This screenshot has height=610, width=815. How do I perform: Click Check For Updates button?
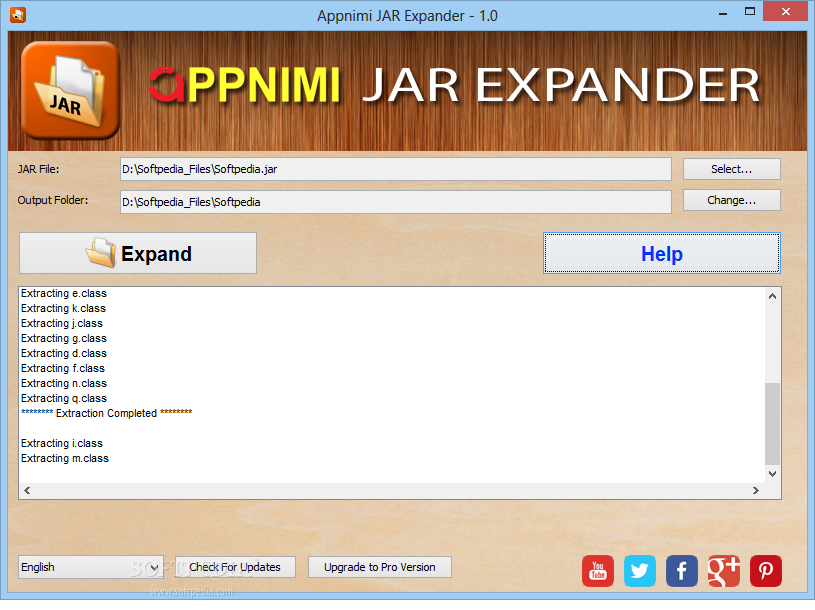pos(235,567)
